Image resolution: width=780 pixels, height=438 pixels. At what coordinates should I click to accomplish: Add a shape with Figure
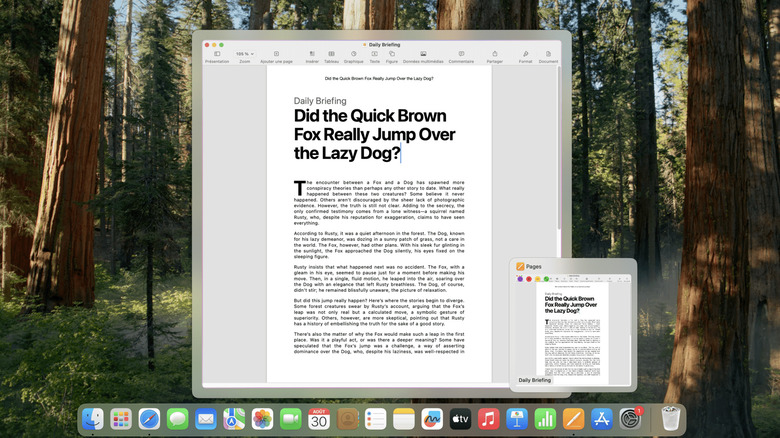pos(392,57)
